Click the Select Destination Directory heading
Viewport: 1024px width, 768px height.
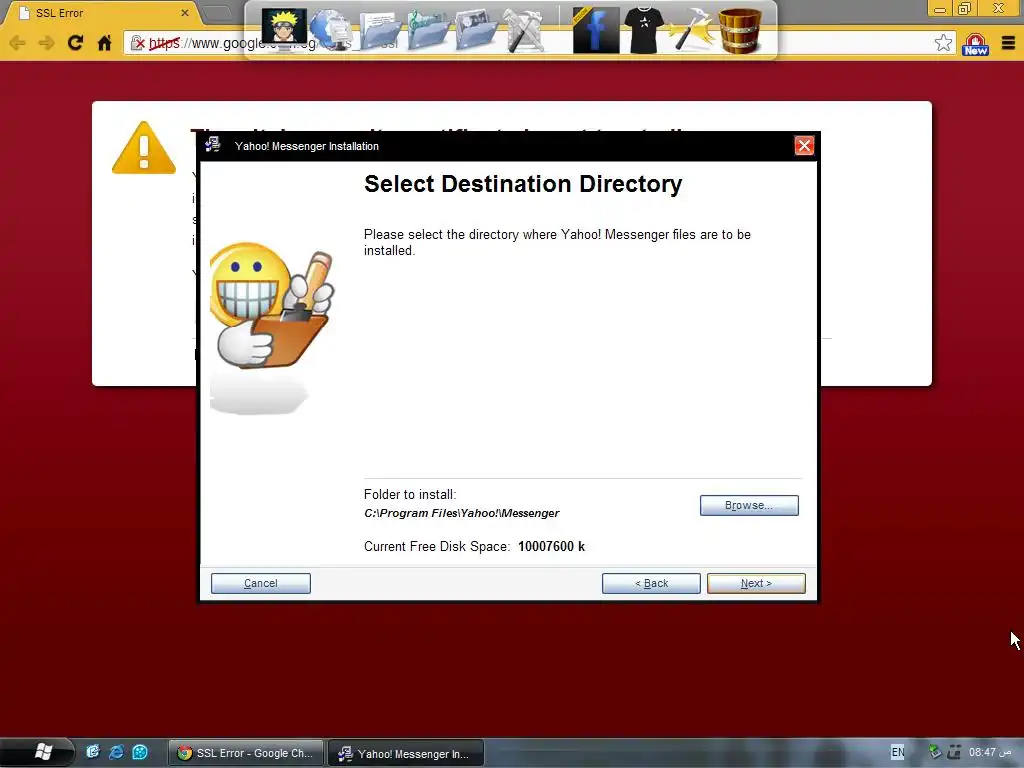pyautogui.click(x=523, y=184)
